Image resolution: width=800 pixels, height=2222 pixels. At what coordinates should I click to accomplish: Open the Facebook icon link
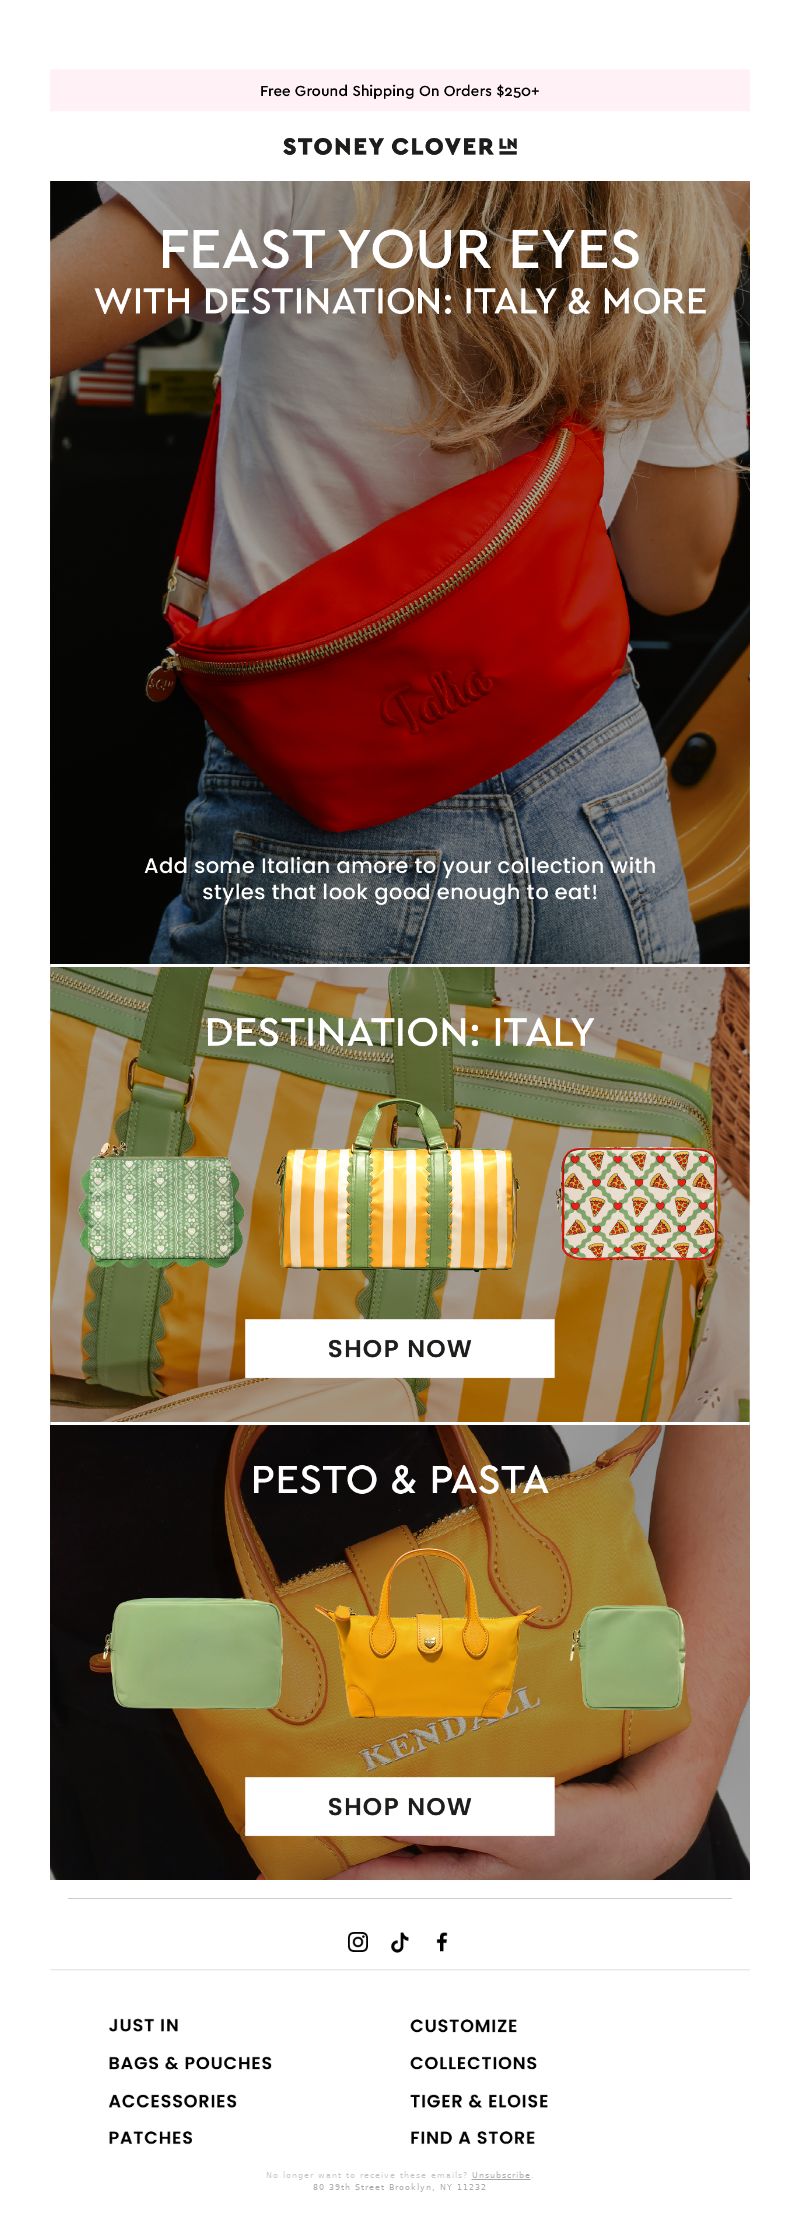click(442, 1941)
